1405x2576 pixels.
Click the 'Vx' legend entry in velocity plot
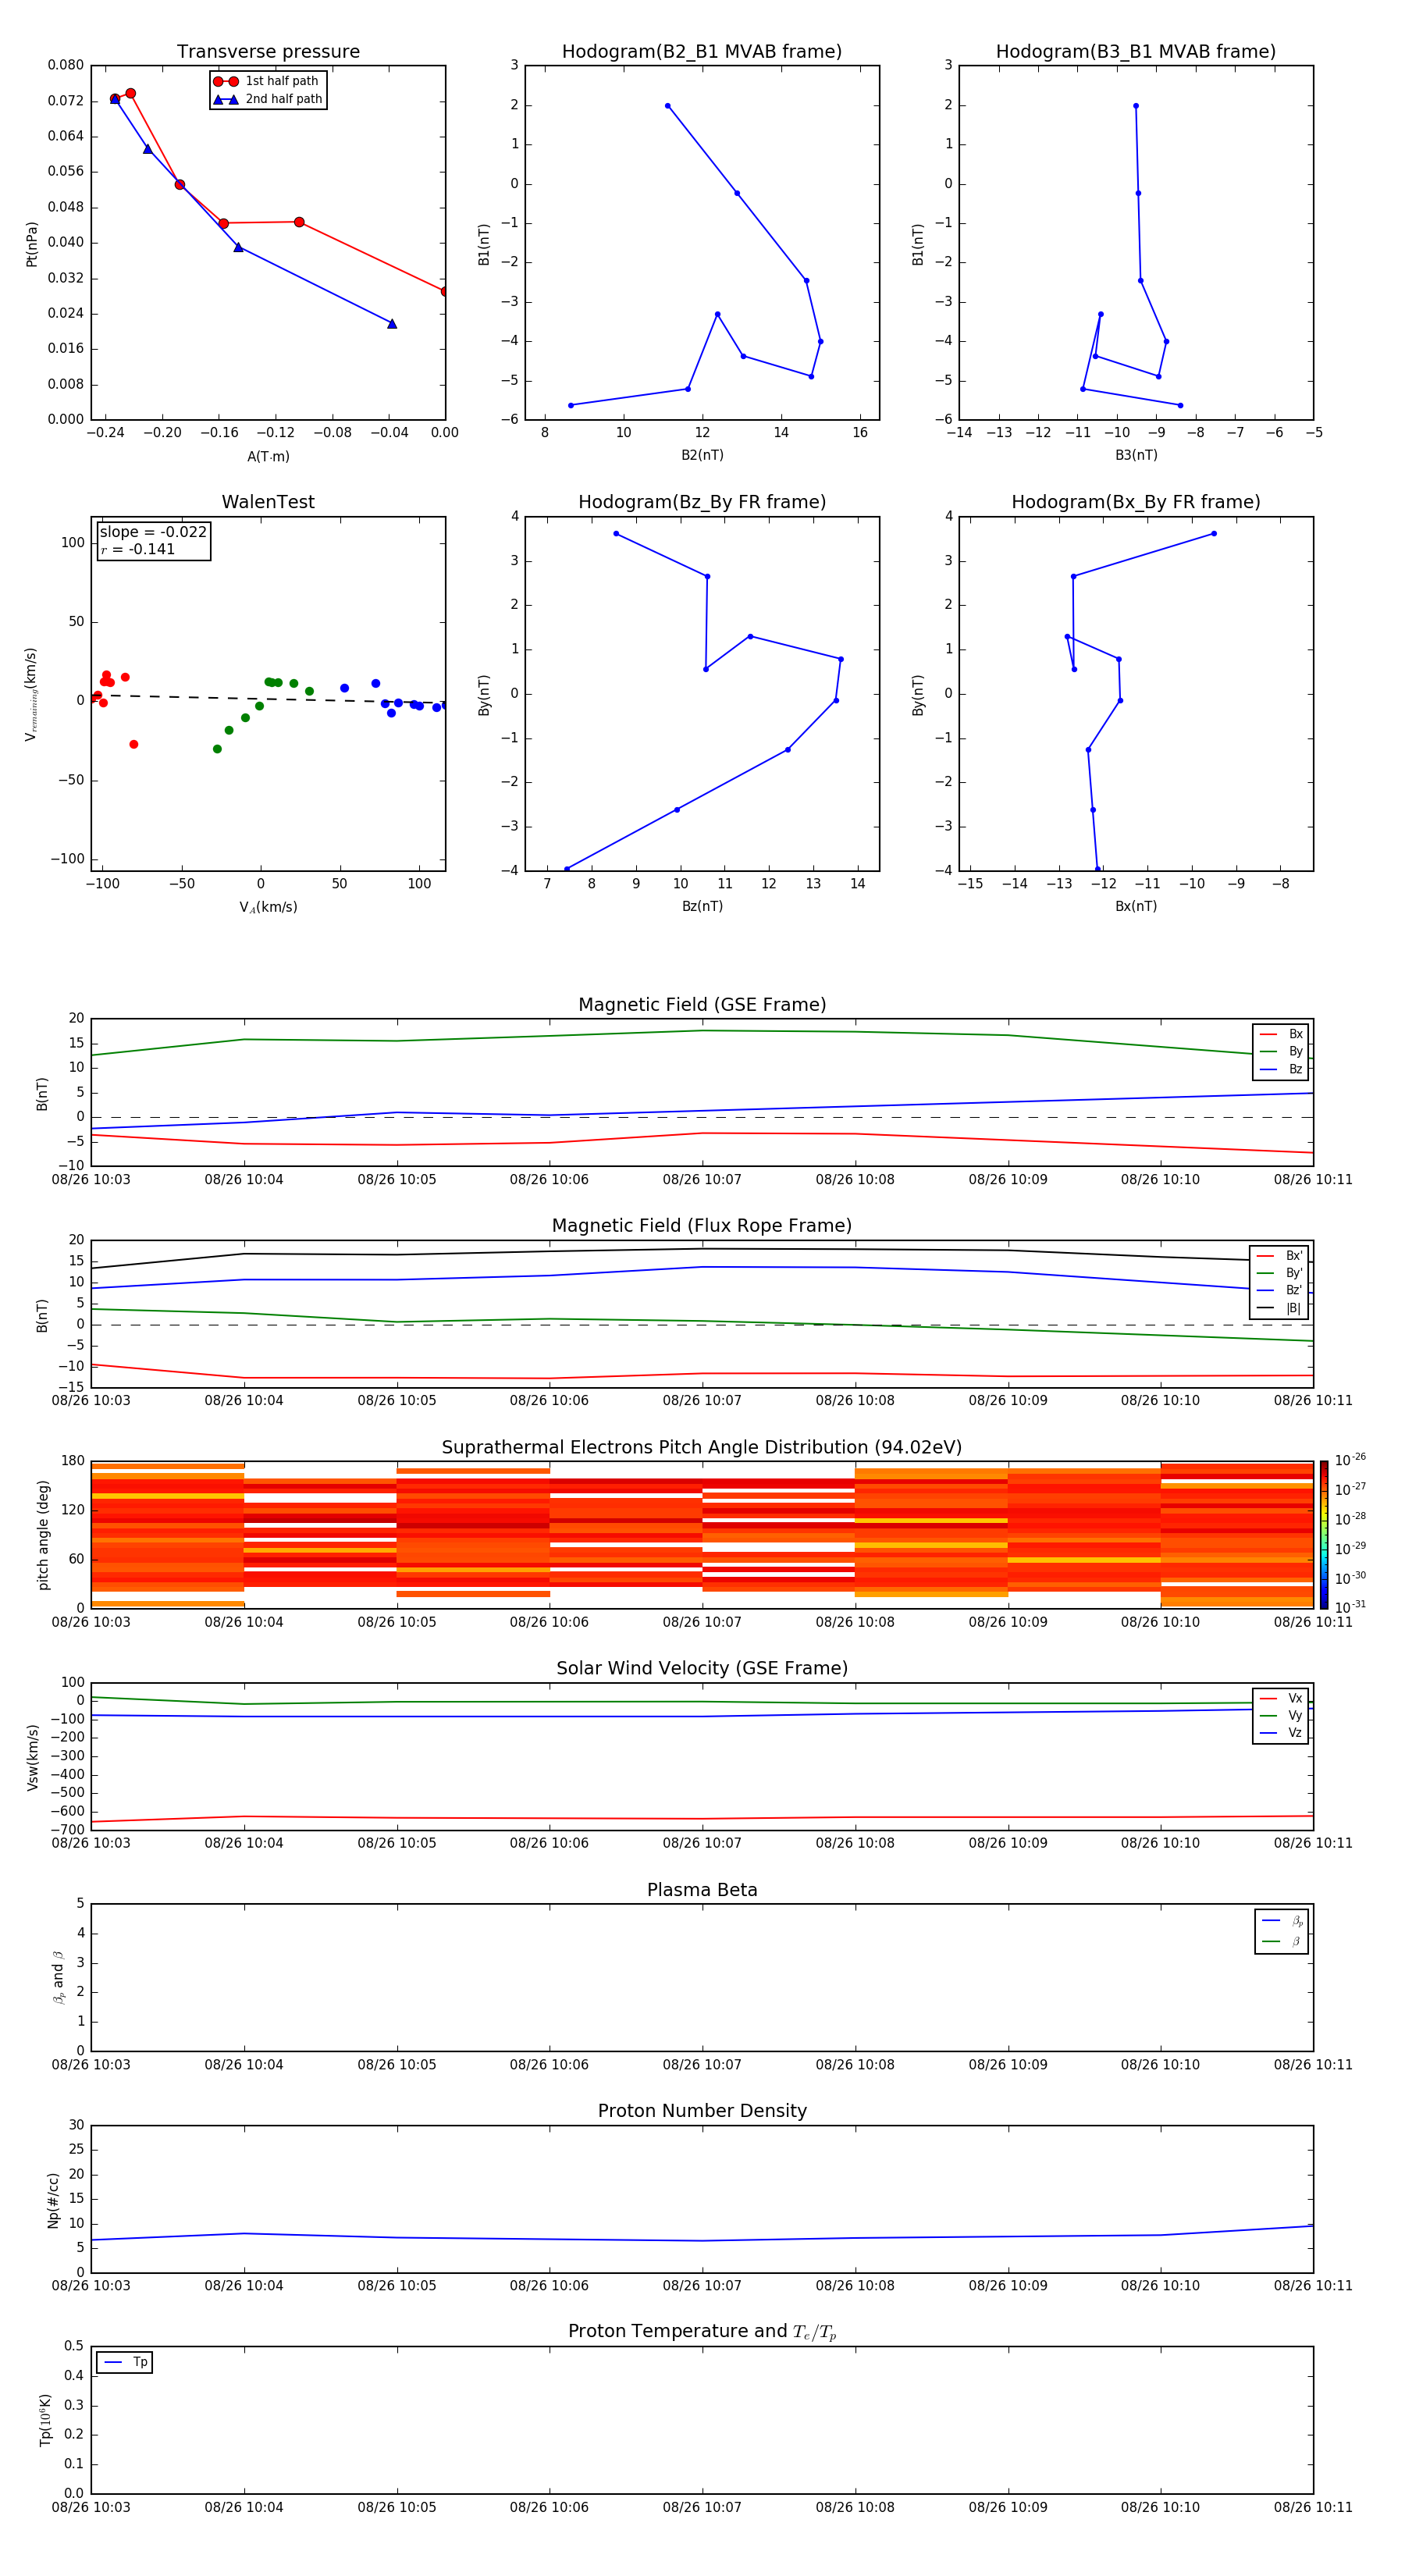[x=1281, y=1699]
